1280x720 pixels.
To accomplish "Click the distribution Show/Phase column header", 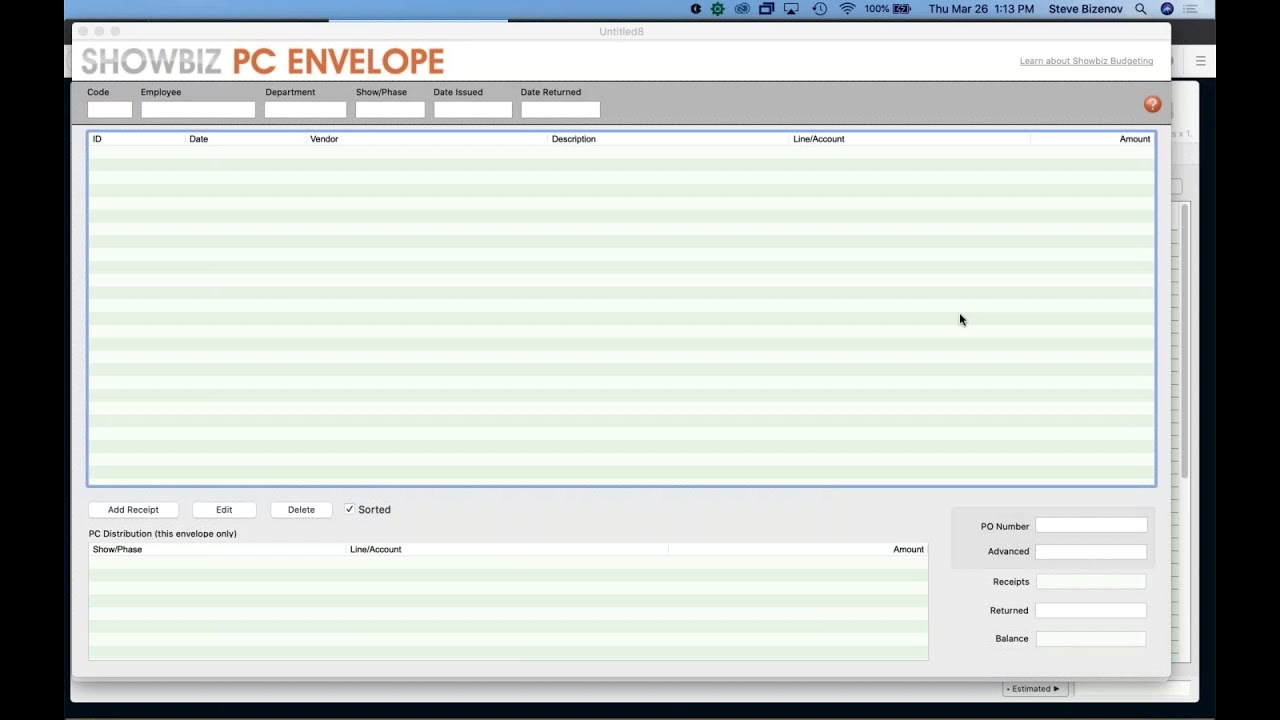I will click(217, 549).
